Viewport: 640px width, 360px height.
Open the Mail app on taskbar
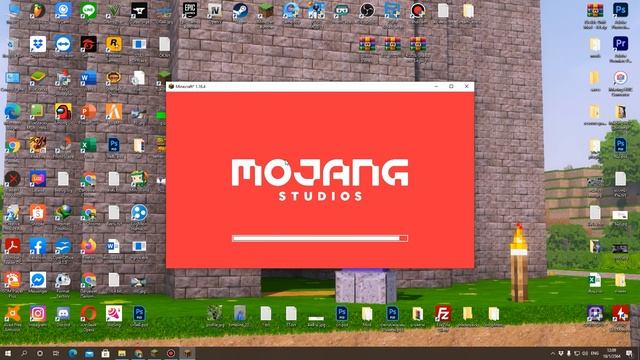click(89, 353)
